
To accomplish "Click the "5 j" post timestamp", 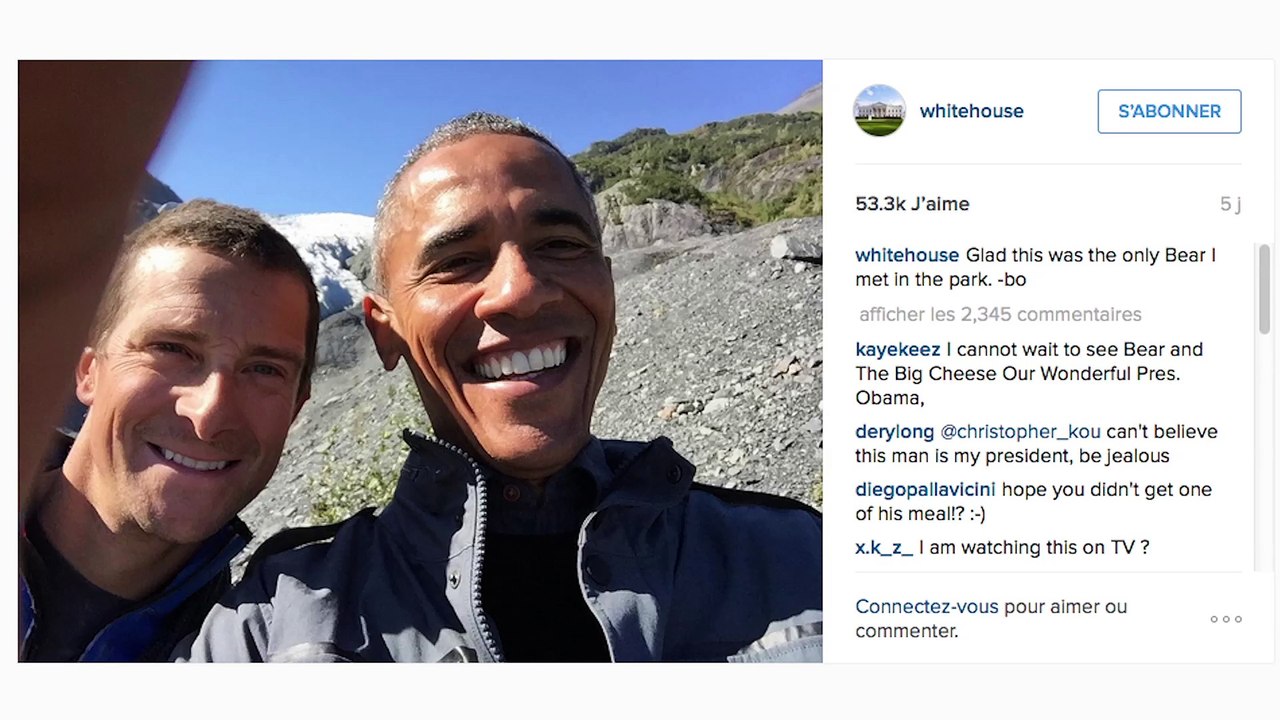I will tap(1230, 204).
